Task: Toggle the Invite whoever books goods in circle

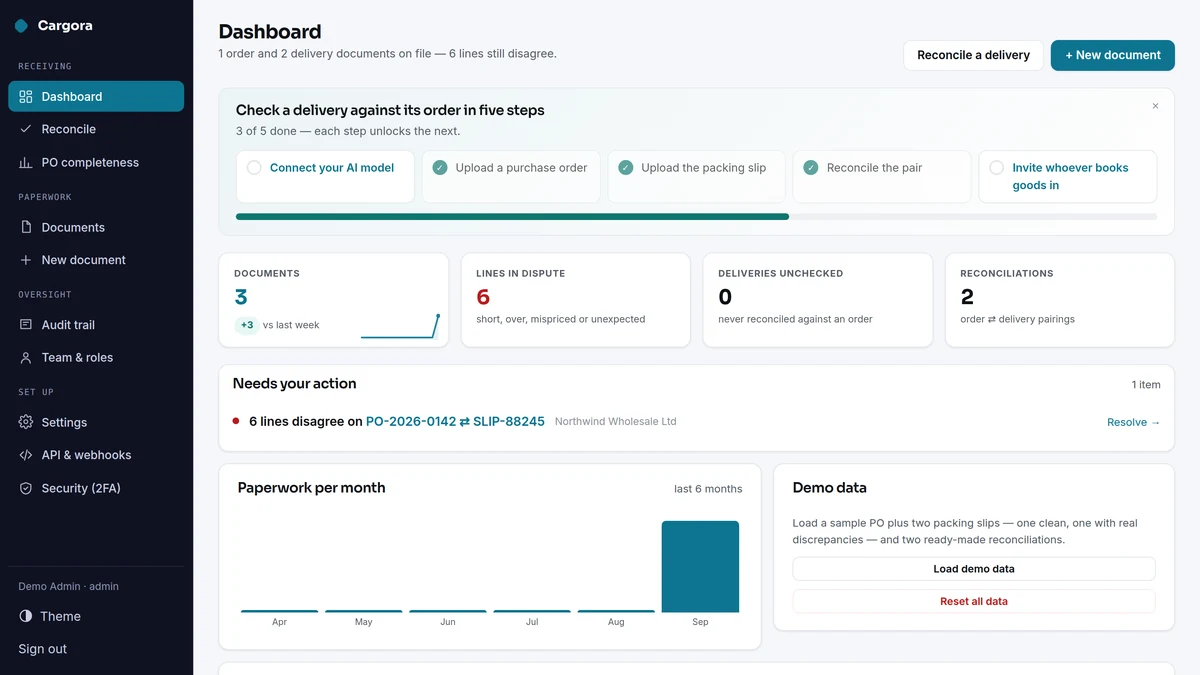Action: (997, 168)
